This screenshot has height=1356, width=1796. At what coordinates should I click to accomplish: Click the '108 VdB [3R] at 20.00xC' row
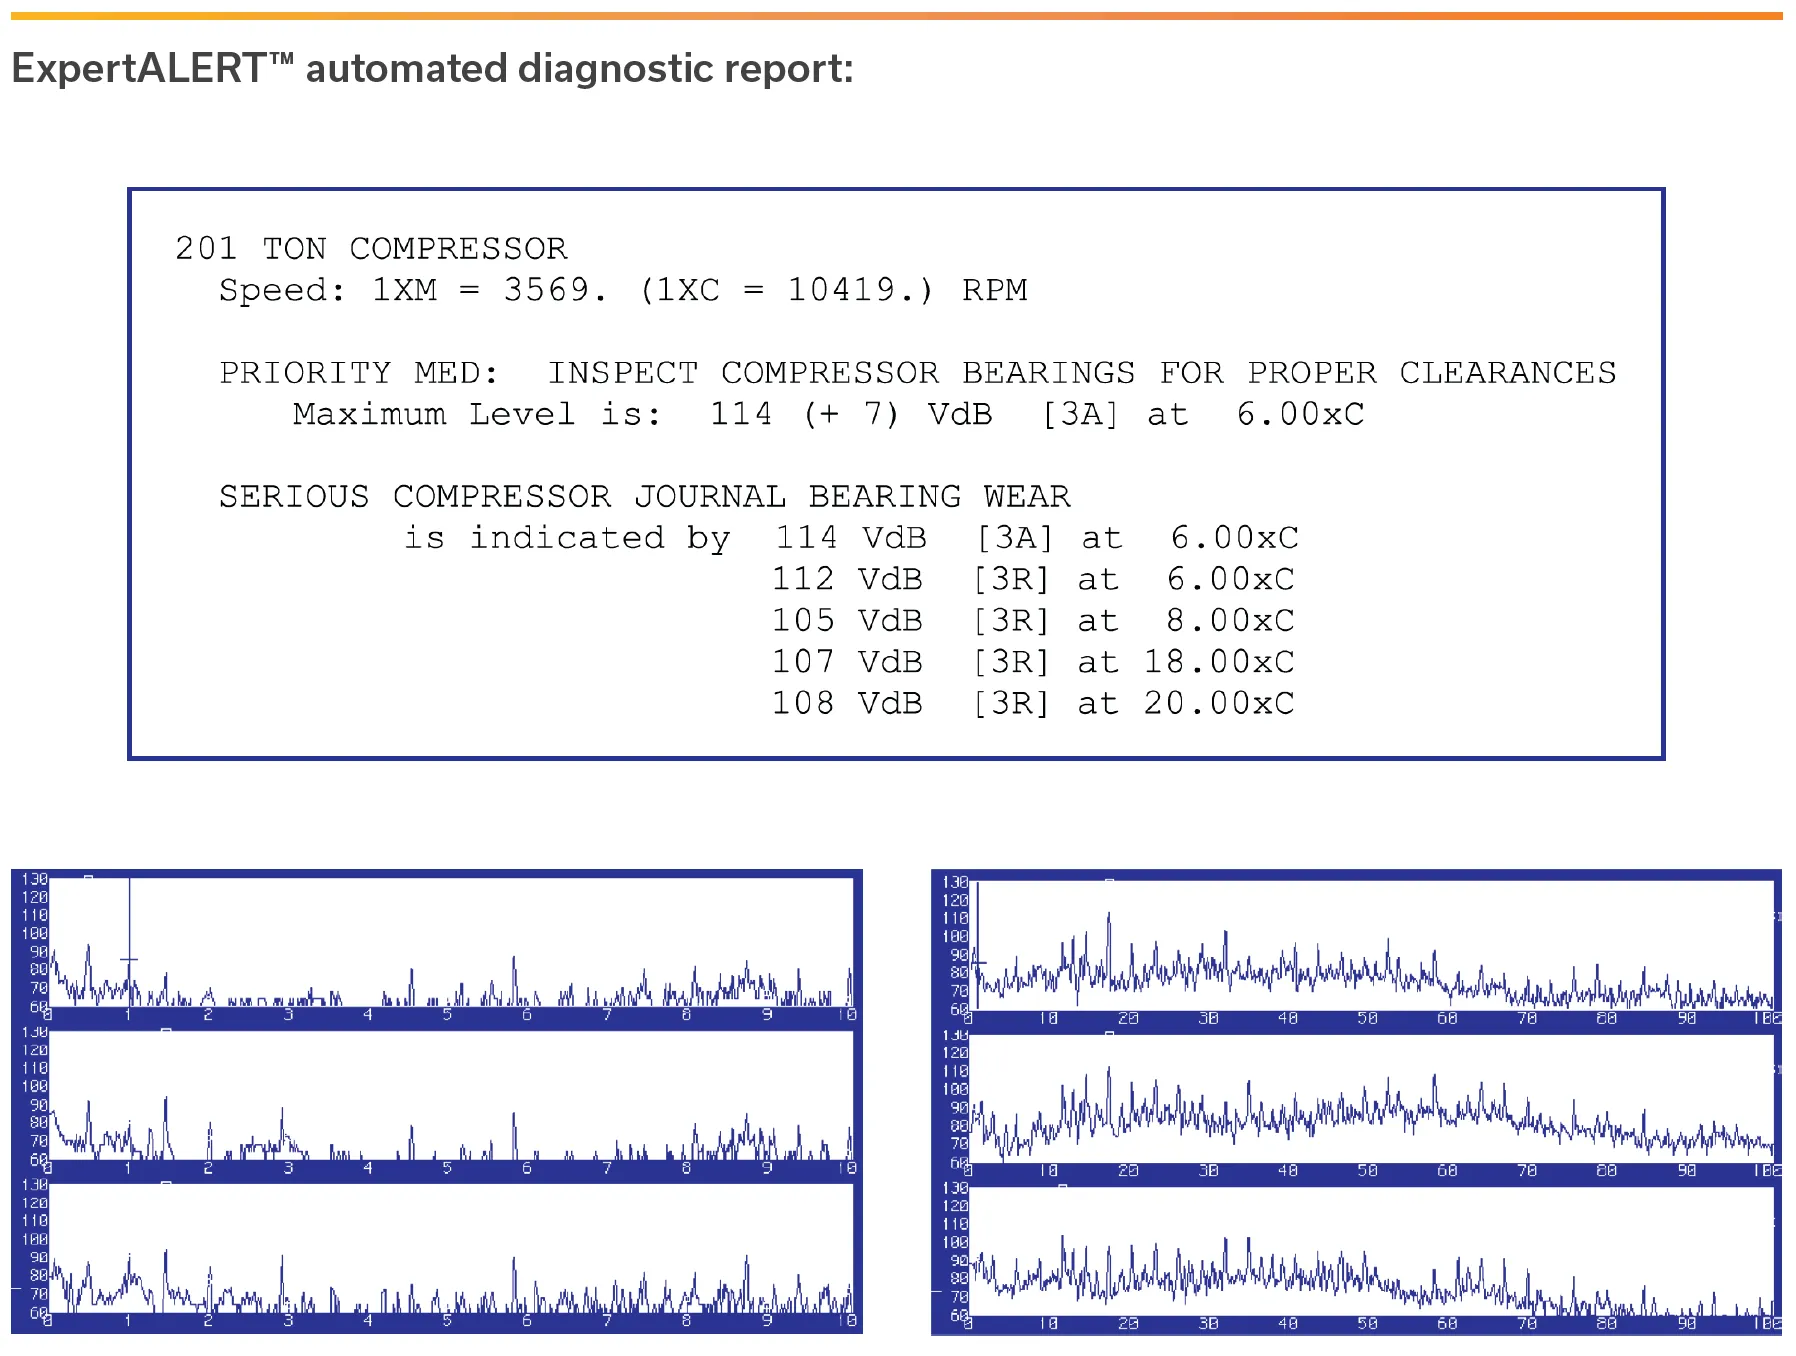click(1033, 703)
